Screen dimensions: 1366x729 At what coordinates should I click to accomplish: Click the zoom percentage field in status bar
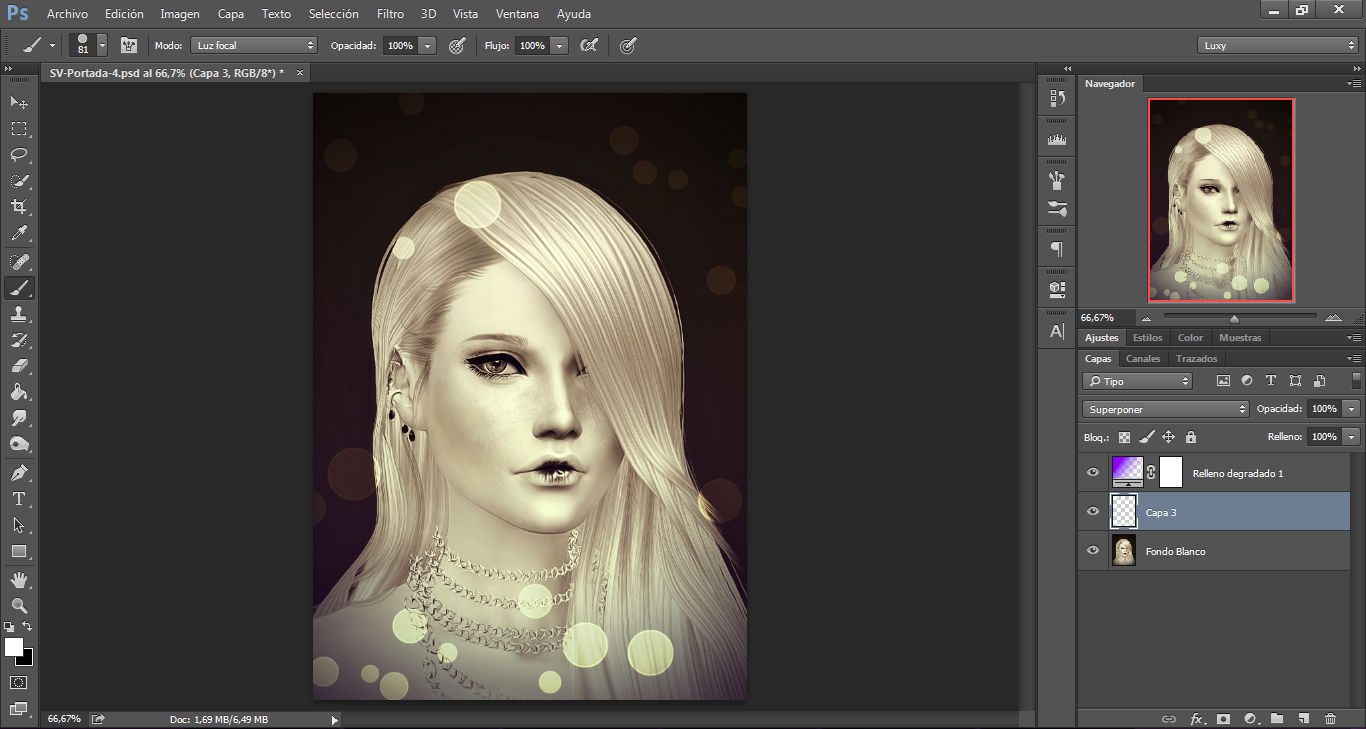(x=64, y=718)
